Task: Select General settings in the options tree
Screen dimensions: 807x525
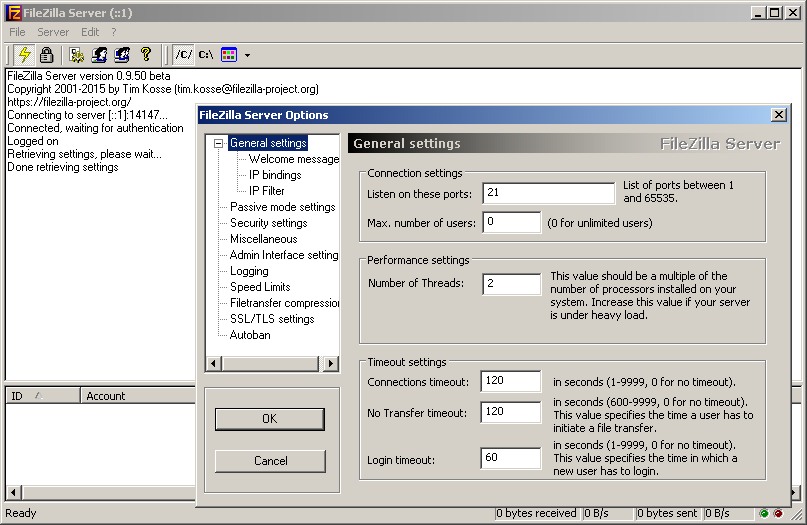Action: coord(268,143)
